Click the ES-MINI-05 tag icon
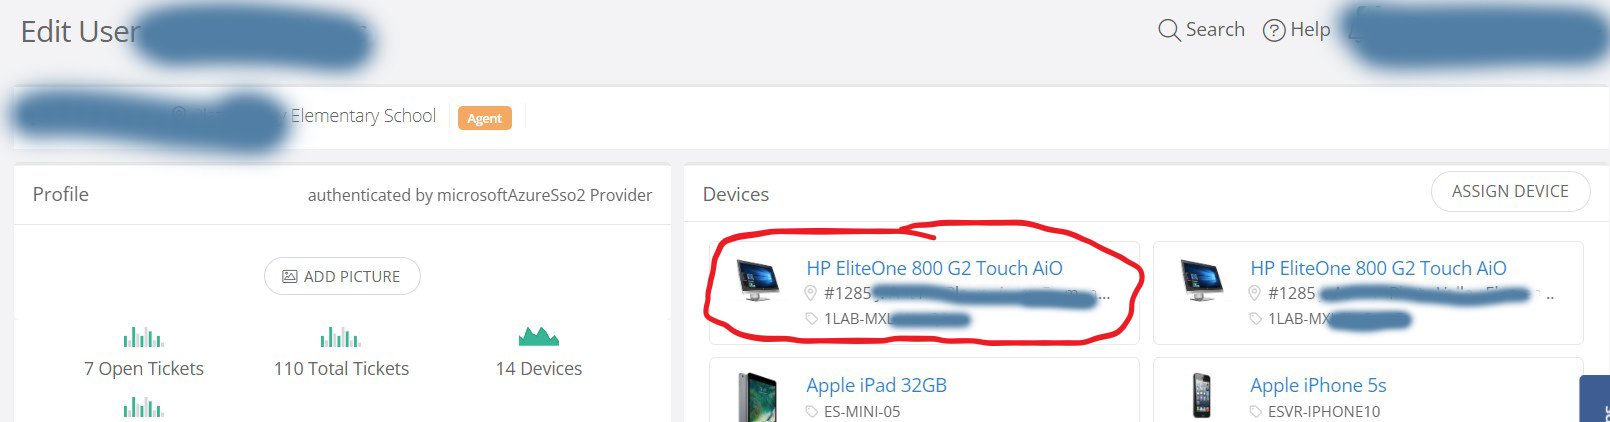Image resolution: width=1610 pixels, height=422 pixels. click(x=812, y=412)
